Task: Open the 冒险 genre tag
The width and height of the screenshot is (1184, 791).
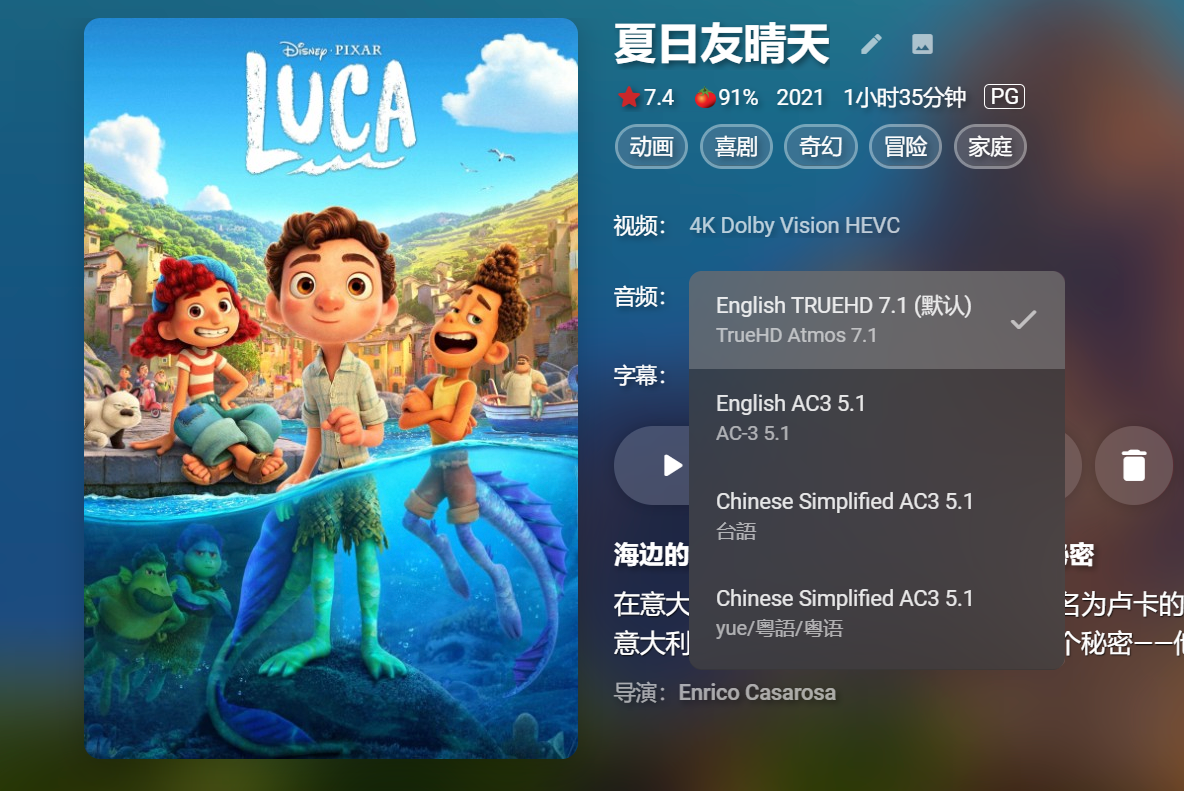Action: pyautogui.click(x=905, y=146)
